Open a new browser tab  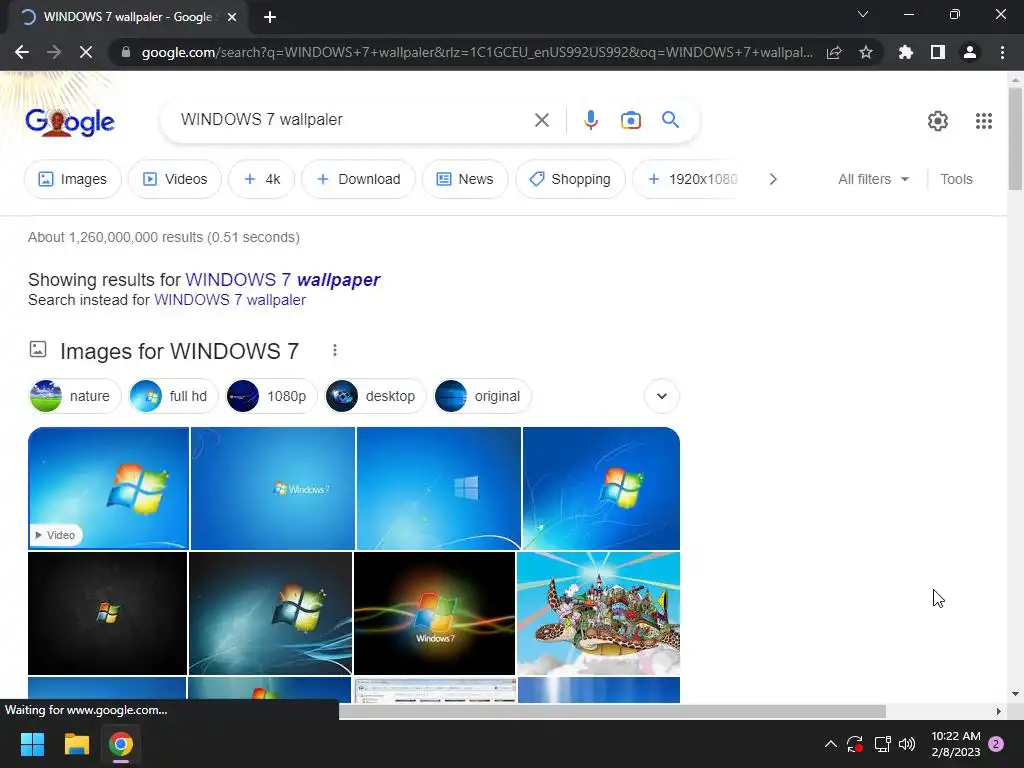270,17
